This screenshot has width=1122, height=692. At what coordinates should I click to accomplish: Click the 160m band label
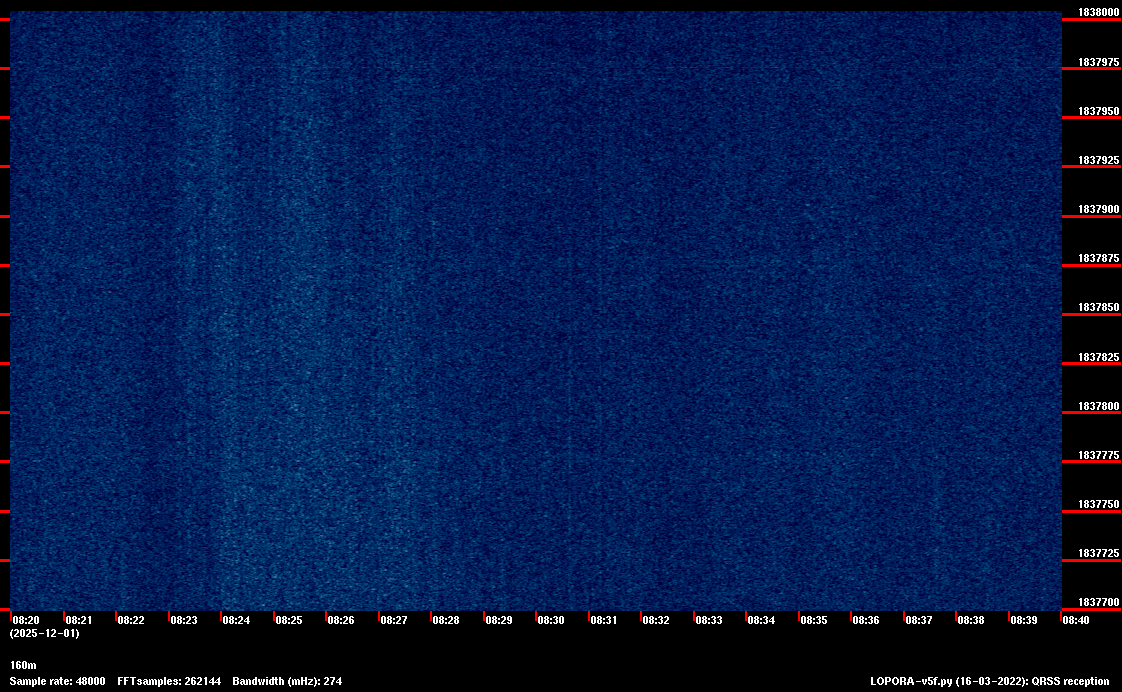(23, 666)
